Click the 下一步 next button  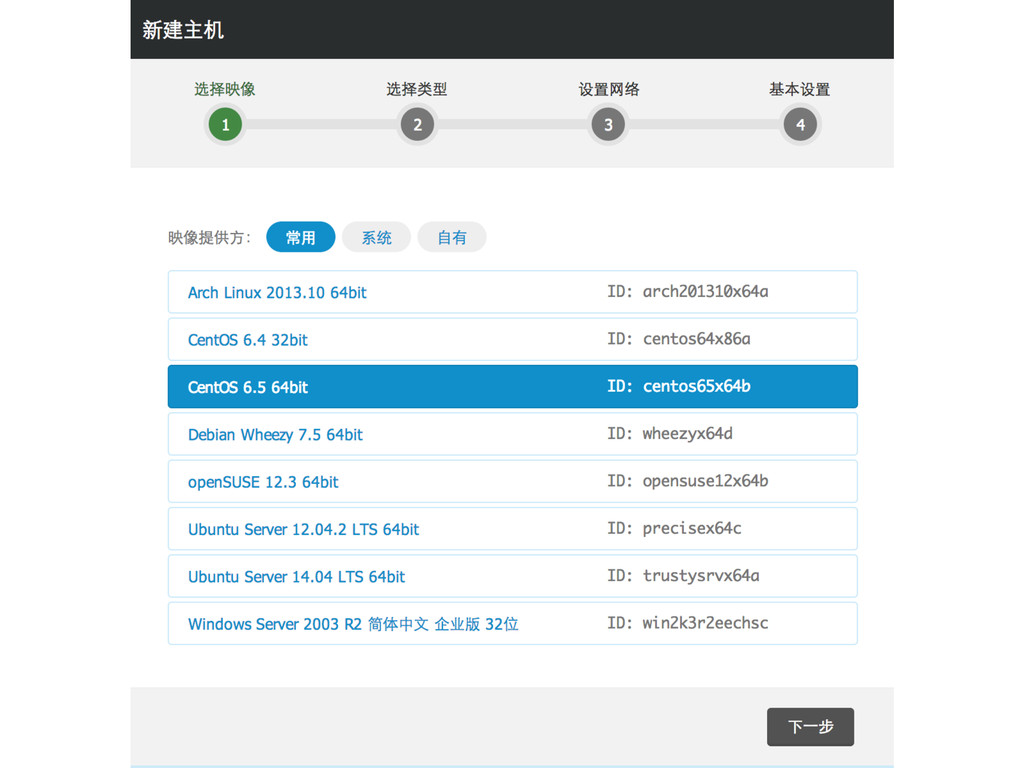[810, 727]
